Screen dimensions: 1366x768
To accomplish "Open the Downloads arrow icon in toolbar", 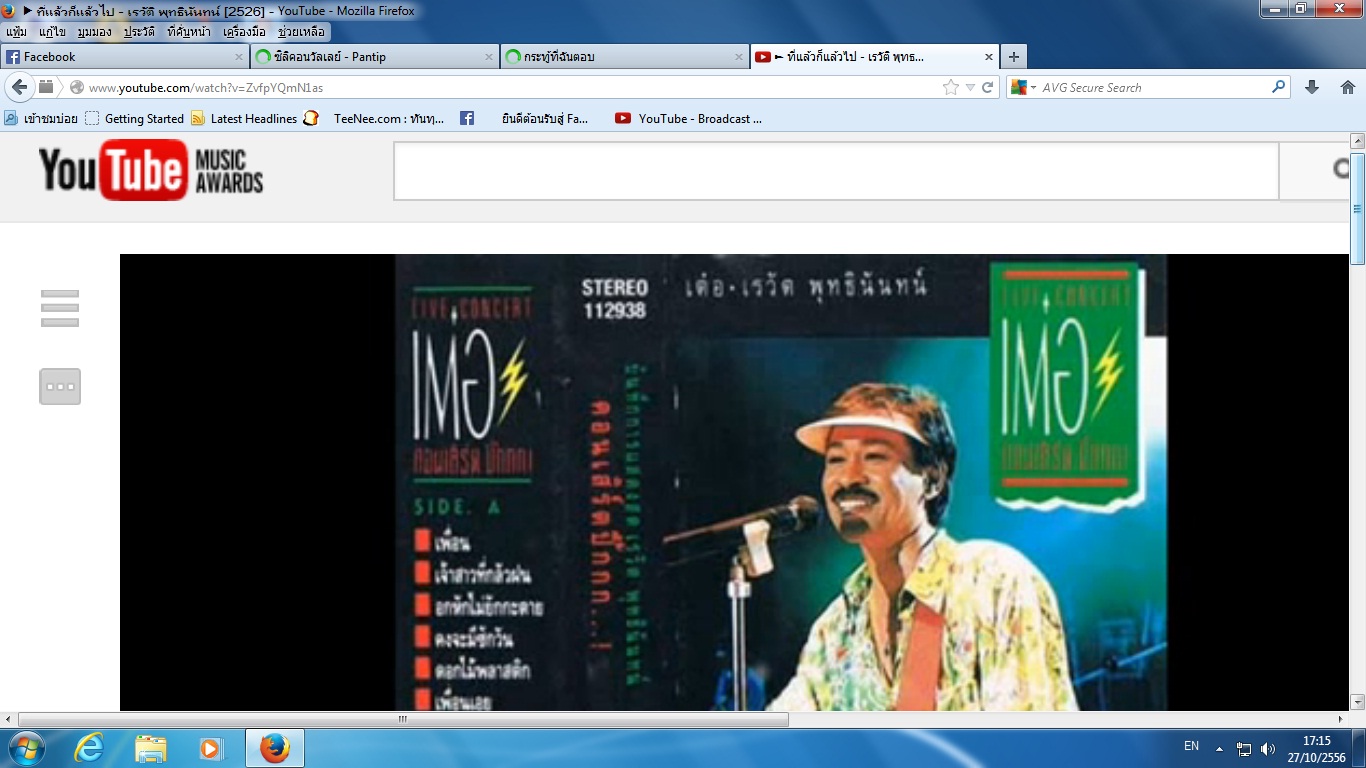I will click(1312, 87).
